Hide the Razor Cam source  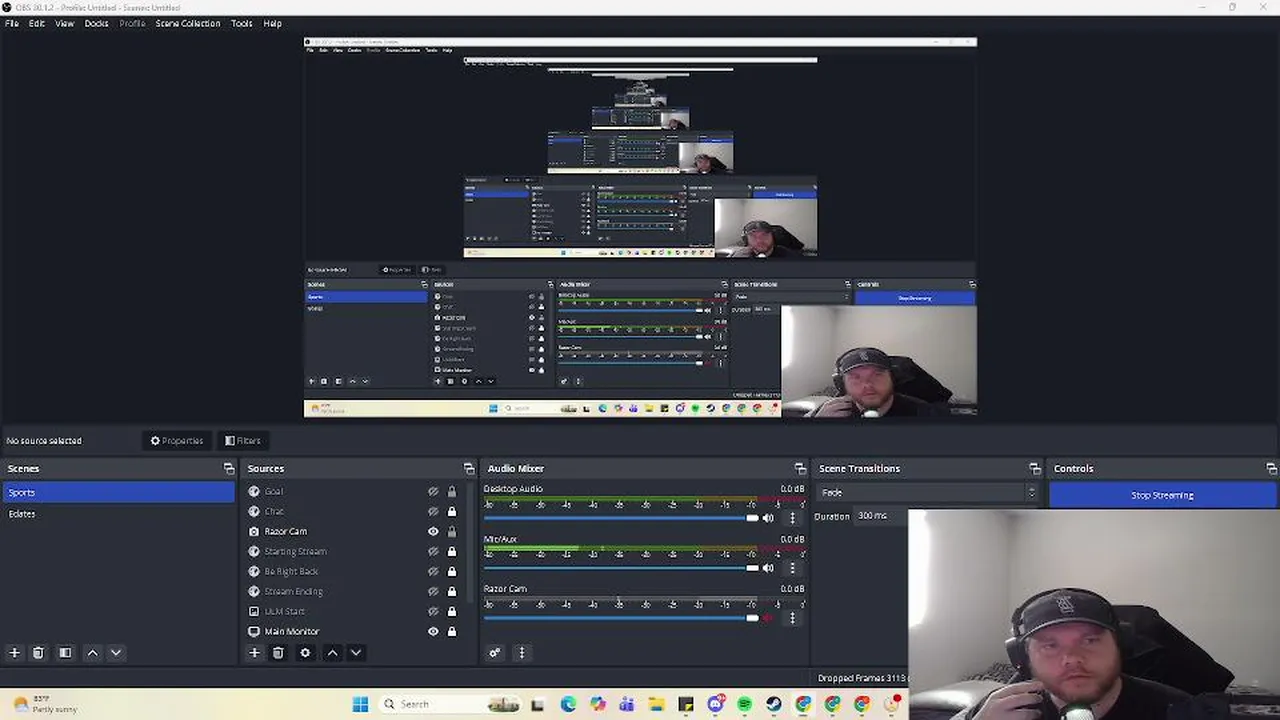pos(433,531)
